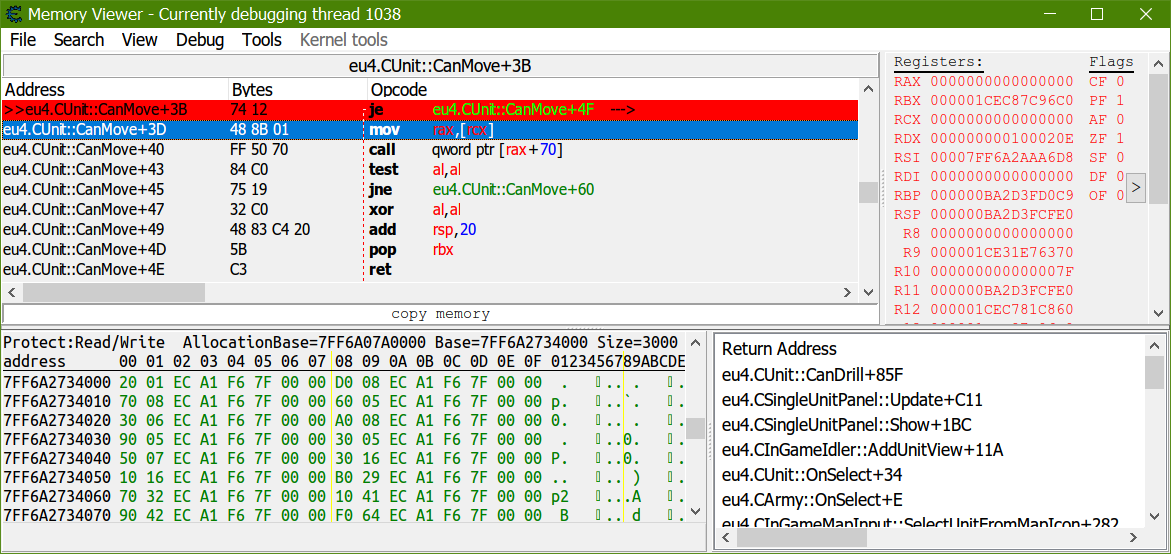1171x554 pixels.
Task: Toggle the PF flag
Action: click(x=1107, y=100)
